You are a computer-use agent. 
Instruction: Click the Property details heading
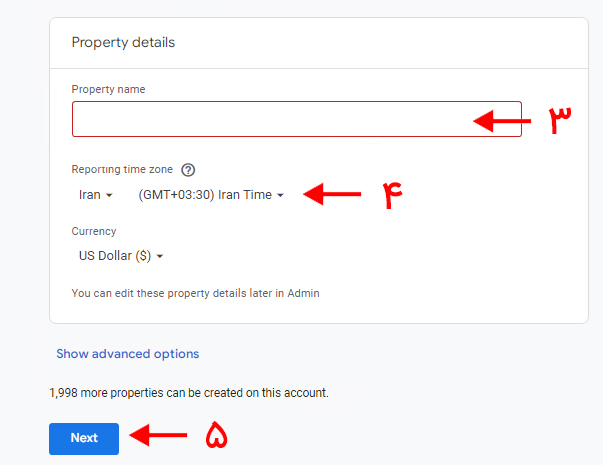click(123, 43)
